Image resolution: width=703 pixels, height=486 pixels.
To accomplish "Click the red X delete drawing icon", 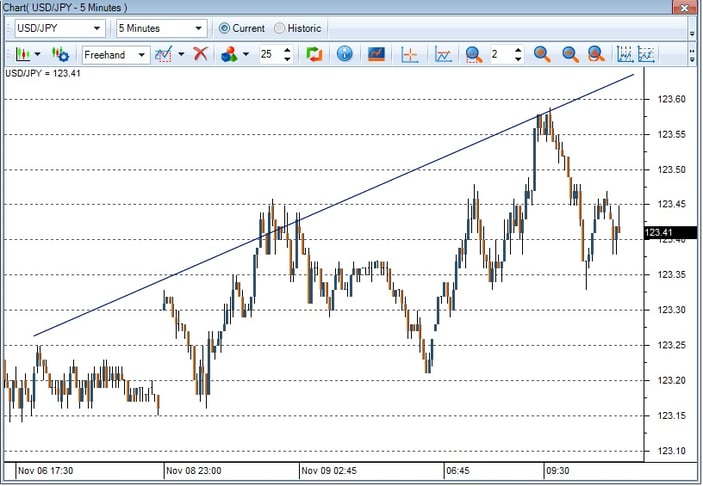I will point(200,54).
